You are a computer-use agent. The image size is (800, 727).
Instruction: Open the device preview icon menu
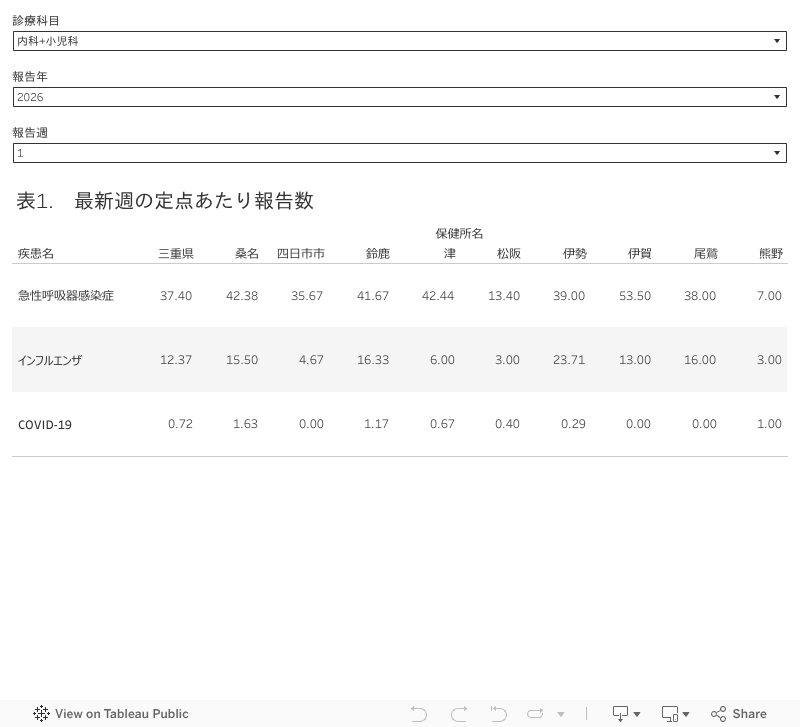tap(676, 714)
